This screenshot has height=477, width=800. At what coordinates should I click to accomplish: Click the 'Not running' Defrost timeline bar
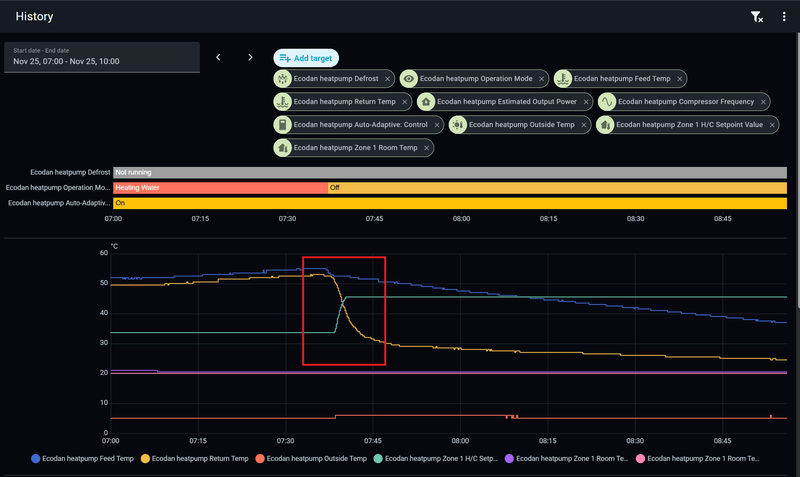coord(450,172)
